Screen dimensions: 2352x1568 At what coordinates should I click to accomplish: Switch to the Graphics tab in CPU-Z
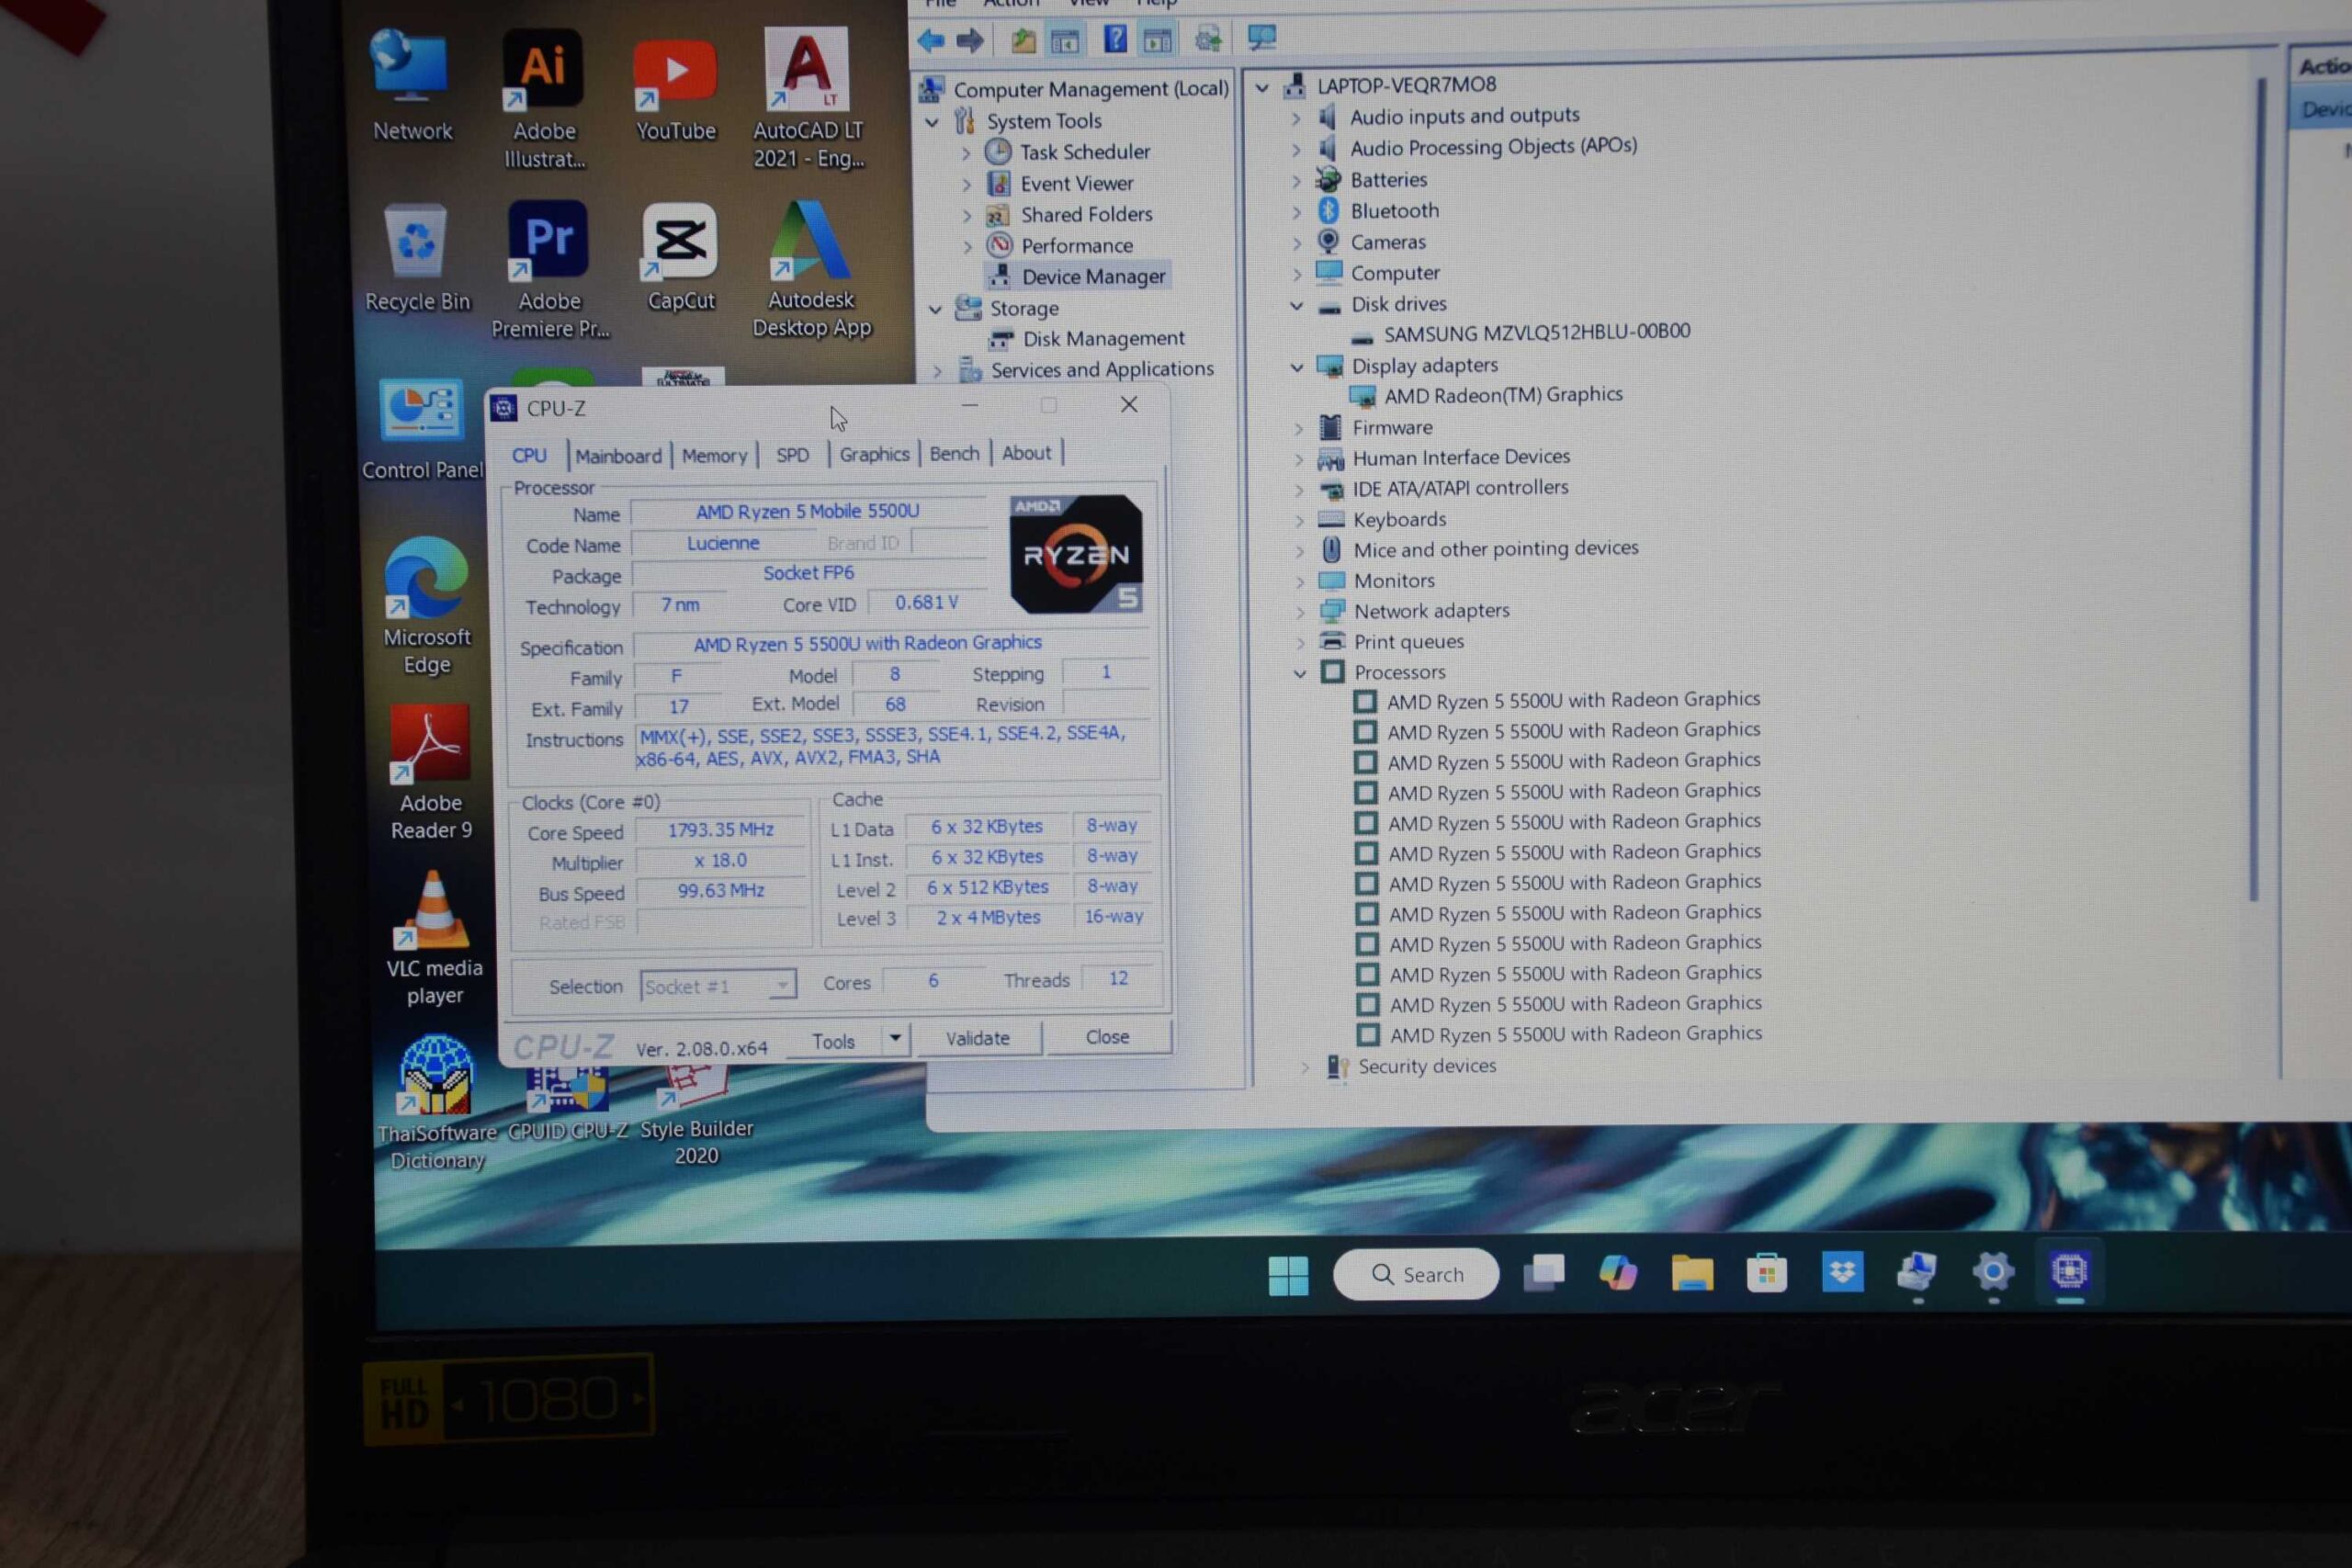pos(874,454)
